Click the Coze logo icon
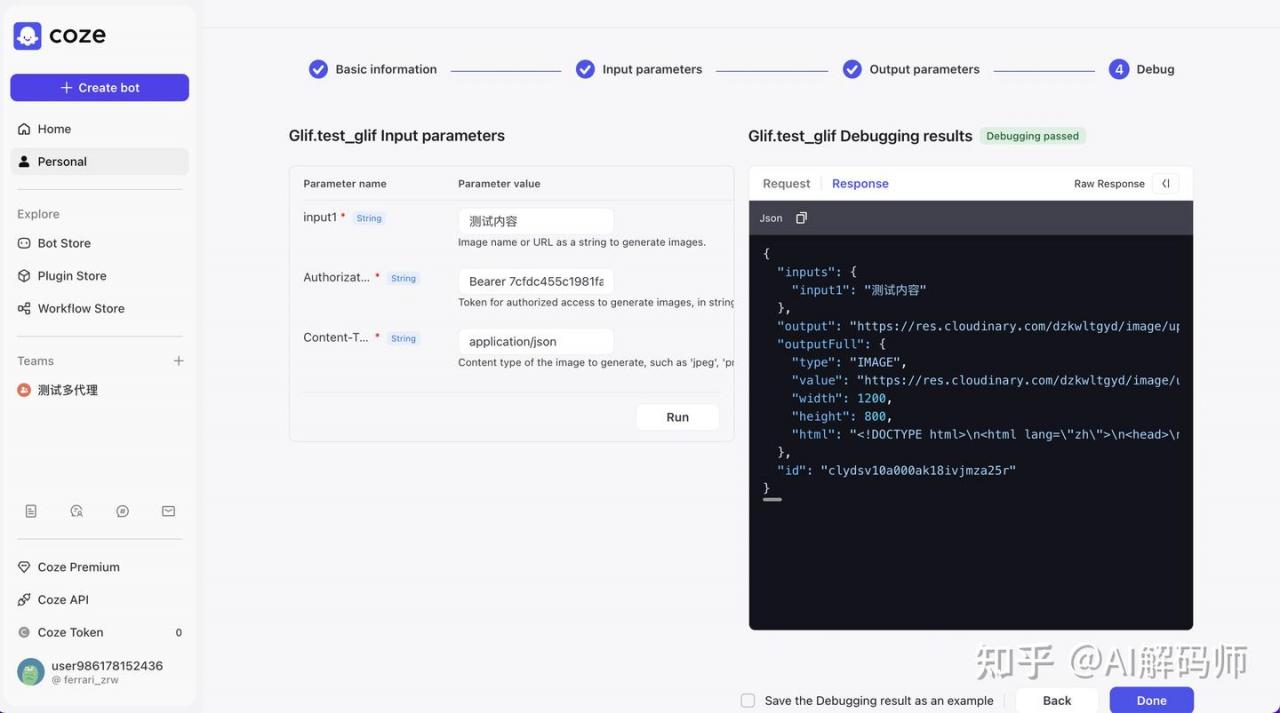Screen dimensions: 1280x713 coord(27,36)
